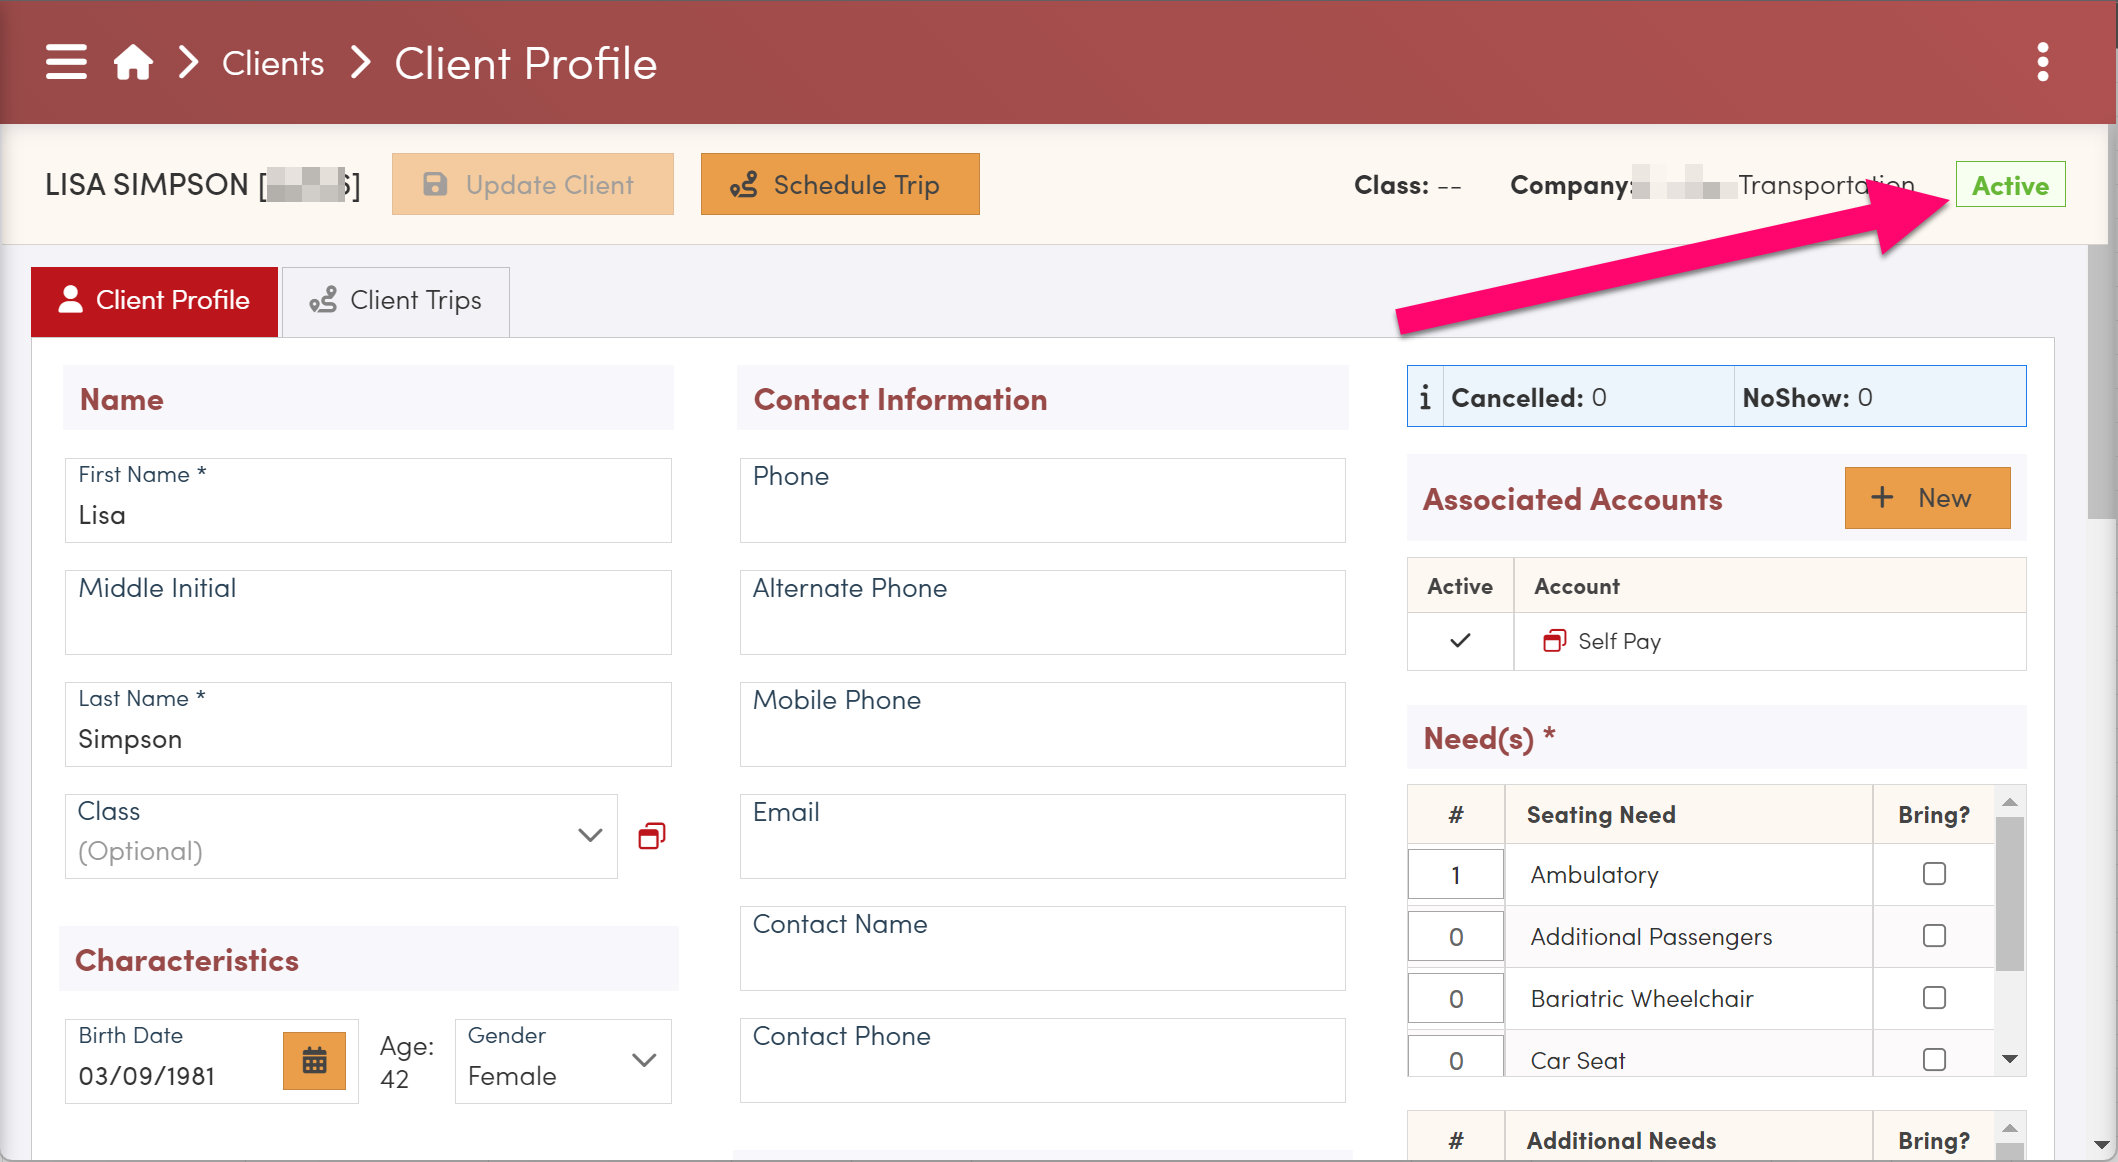Toggle the Active status badge
The width and height of the screenshot is (2118, 1162).
point(2010,185)
